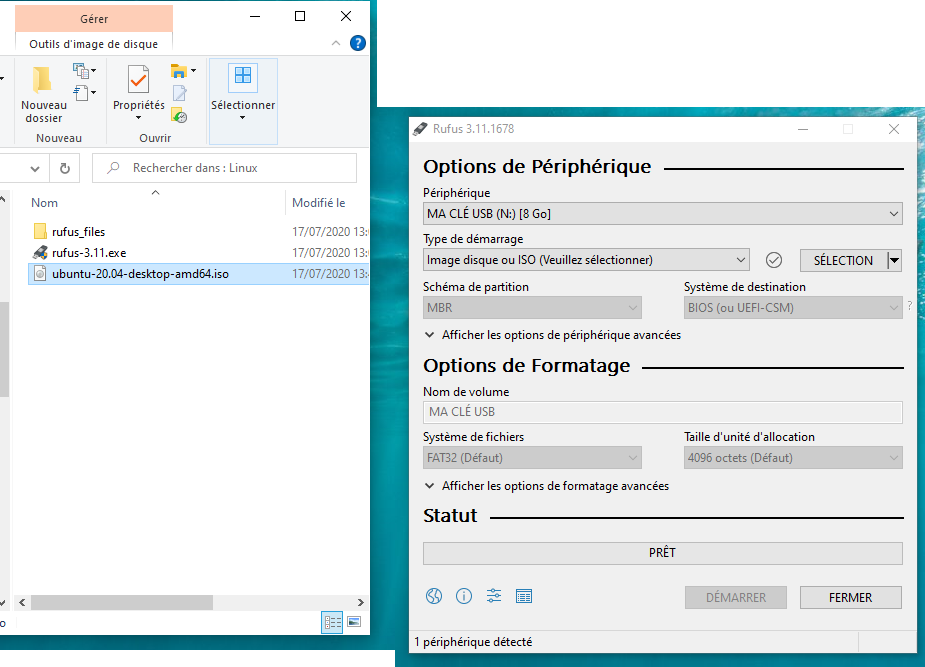Viewport: 925px width, 667px height.
Task: Open the Système de destination dropdown
Action: click(793, 308)
